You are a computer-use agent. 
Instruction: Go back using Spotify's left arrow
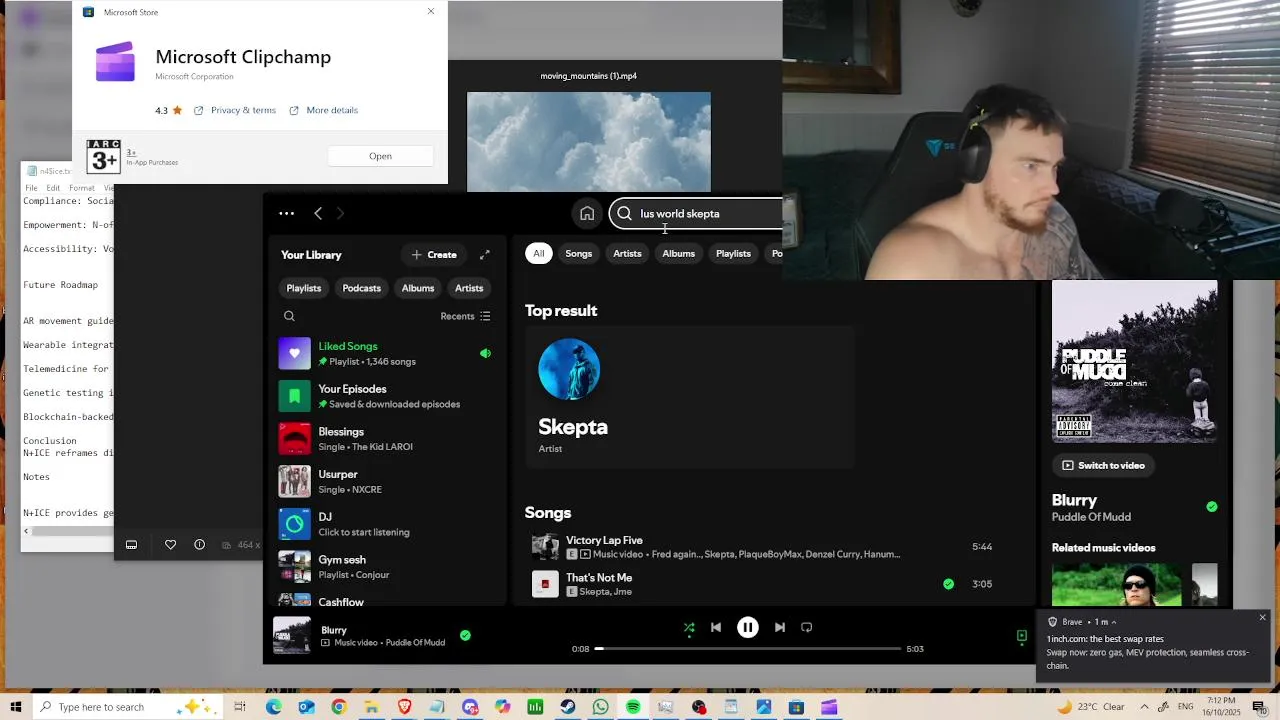click(318, 213)
